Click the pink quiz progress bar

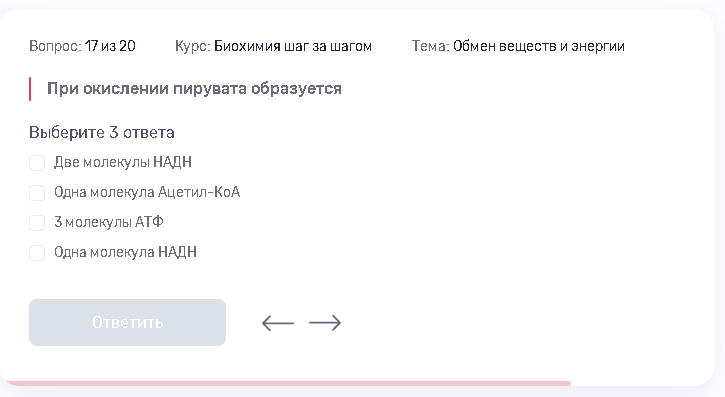[x=287, y=383]
